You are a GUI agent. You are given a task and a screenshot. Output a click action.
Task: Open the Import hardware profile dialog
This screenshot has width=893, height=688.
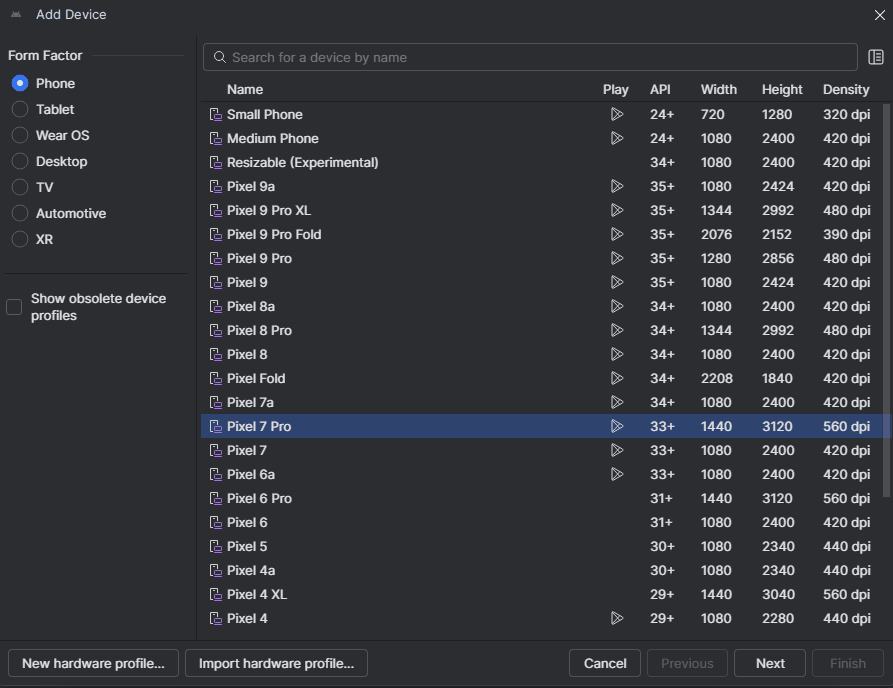[276, 663]
